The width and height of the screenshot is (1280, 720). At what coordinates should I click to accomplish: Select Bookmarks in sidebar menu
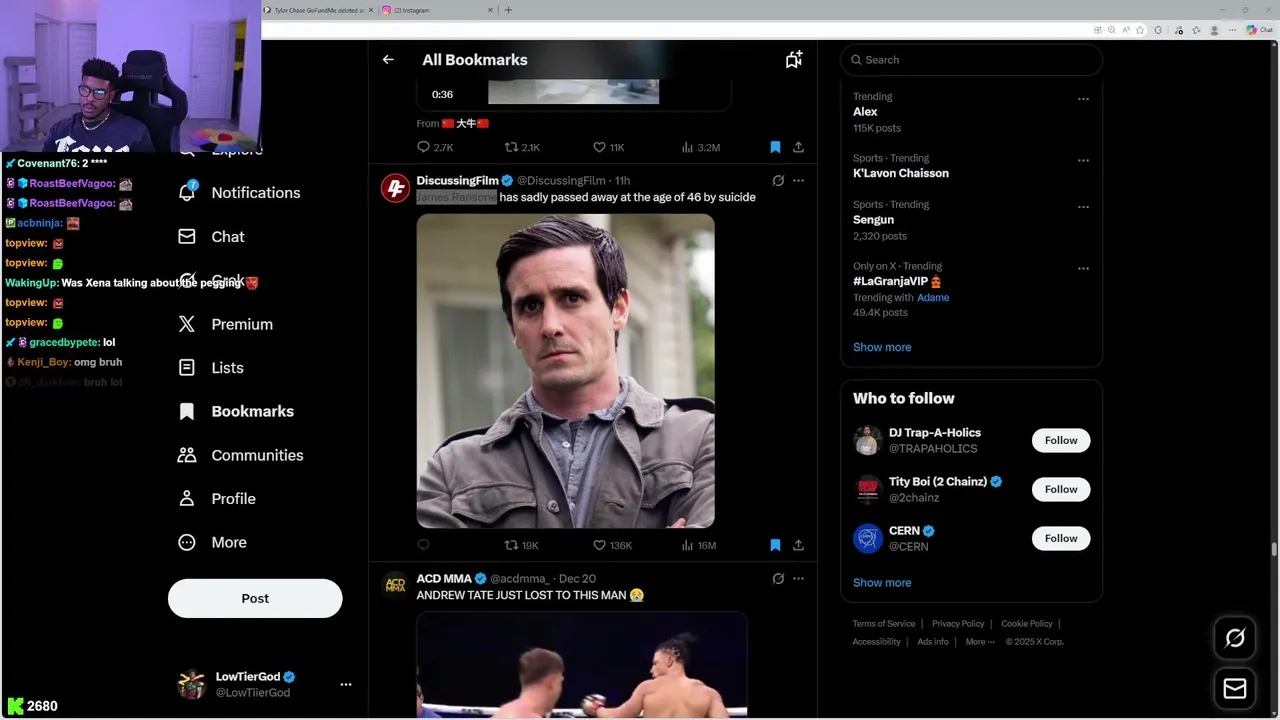tap(236, 411)
